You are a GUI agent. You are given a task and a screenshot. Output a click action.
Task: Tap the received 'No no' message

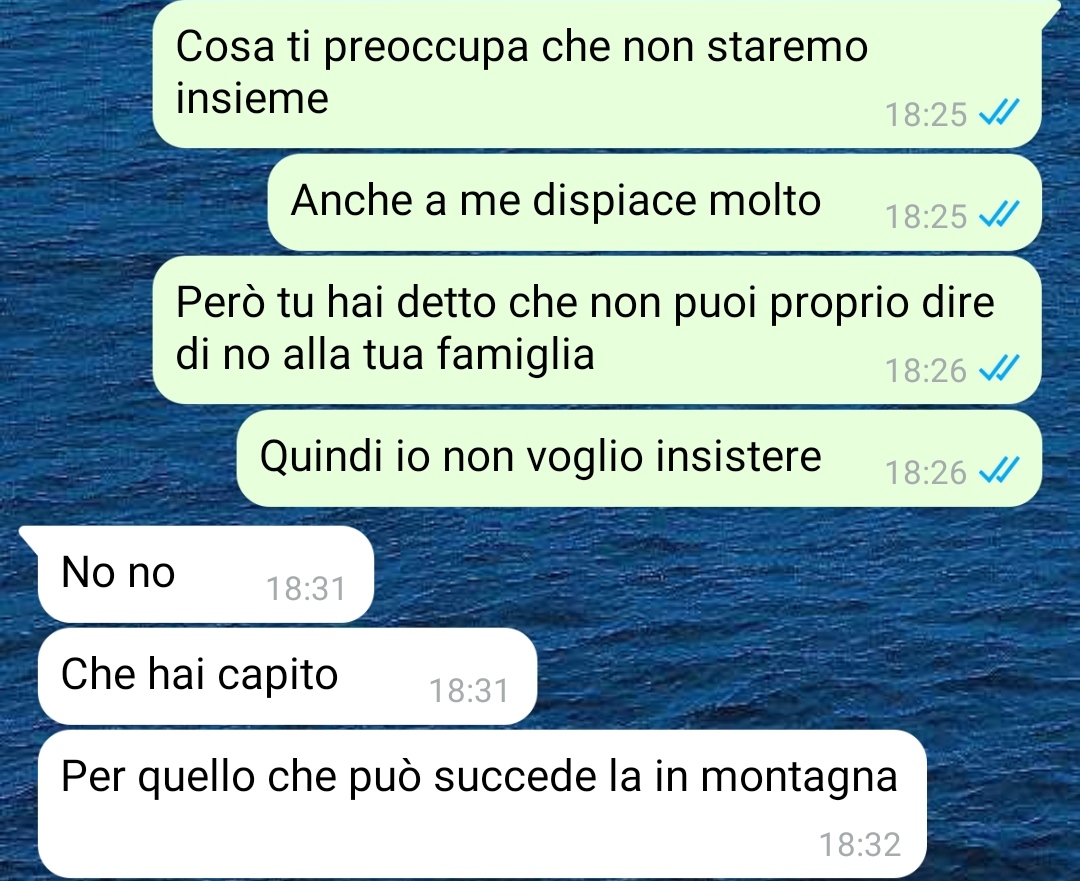pyautogui.click(x=206, y=574)
